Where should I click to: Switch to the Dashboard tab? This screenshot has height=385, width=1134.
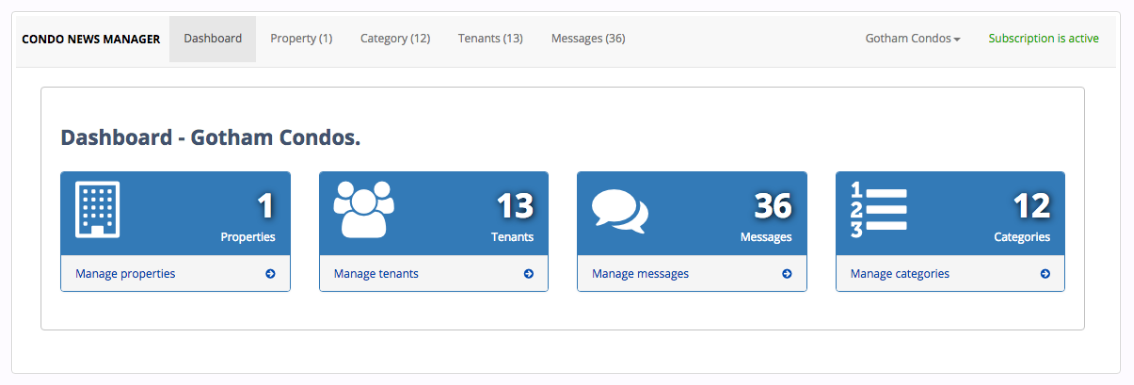[213, 39]
